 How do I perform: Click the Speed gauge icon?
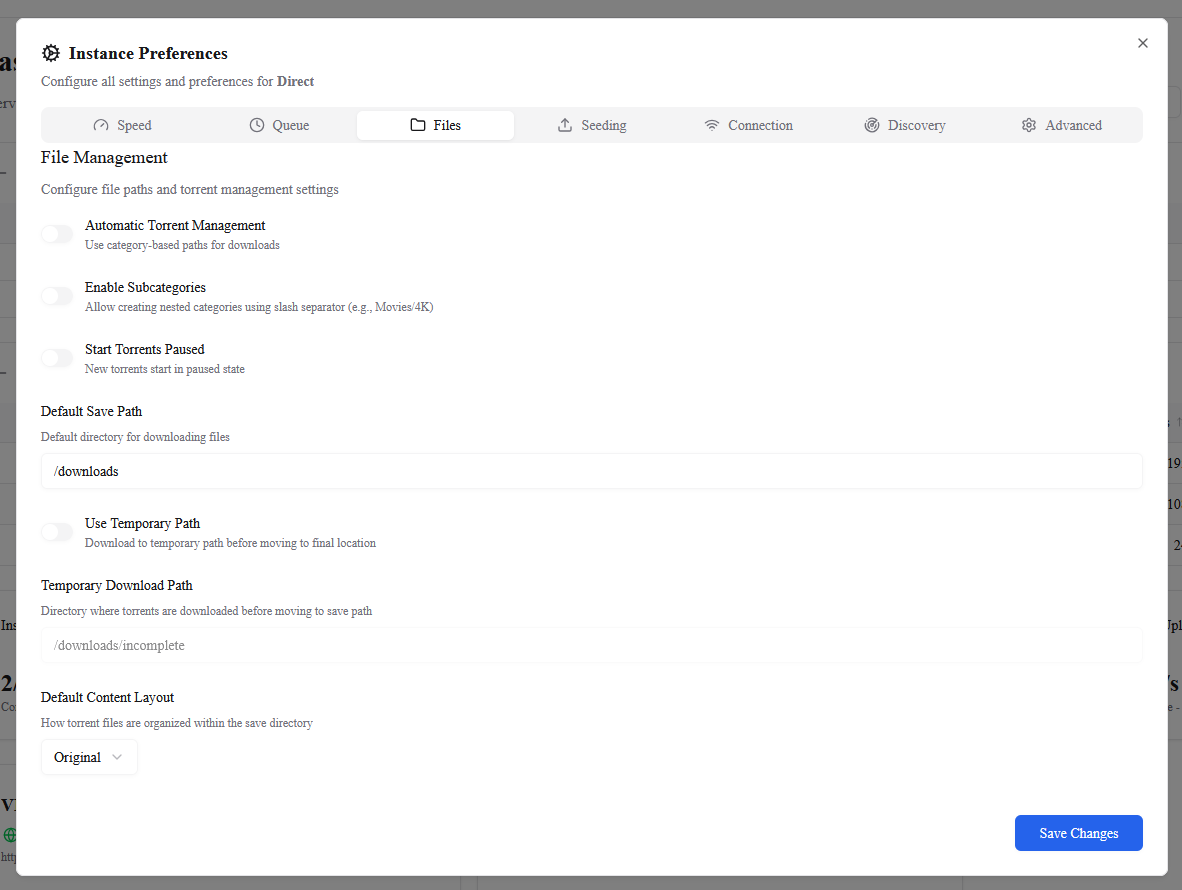[100, 125]
